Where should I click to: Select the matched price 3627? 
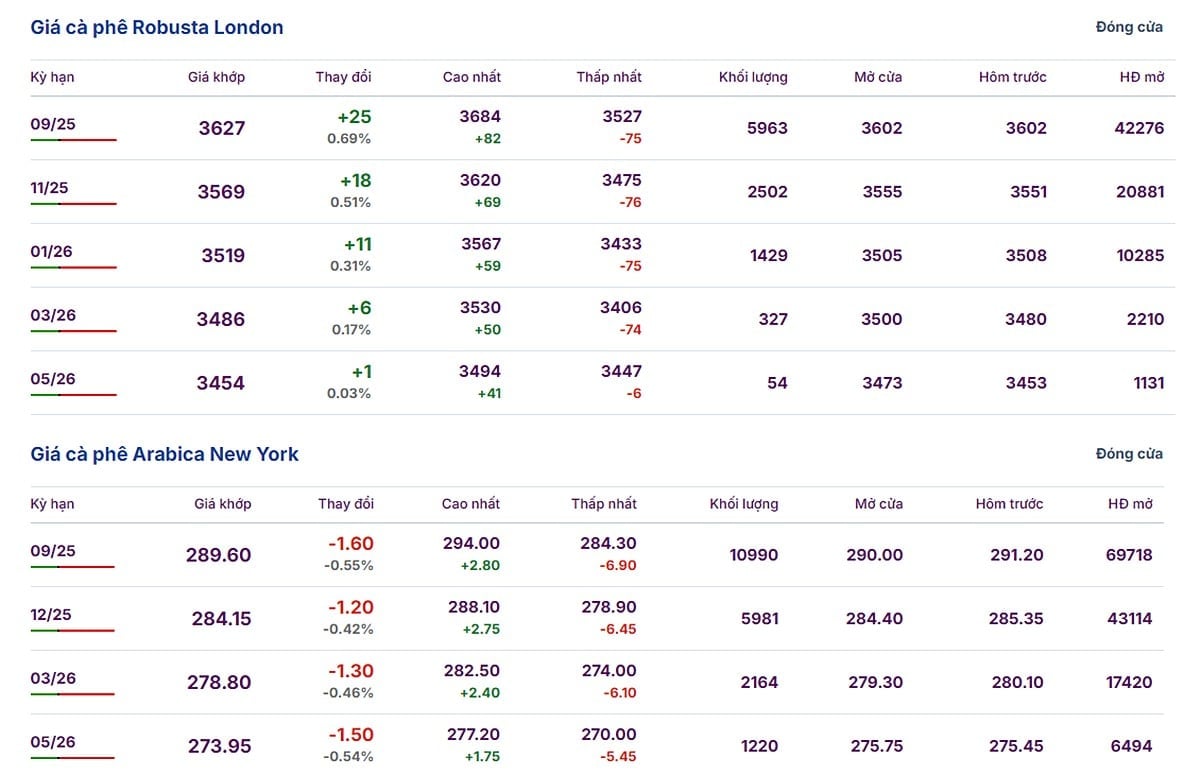(221, 128)
